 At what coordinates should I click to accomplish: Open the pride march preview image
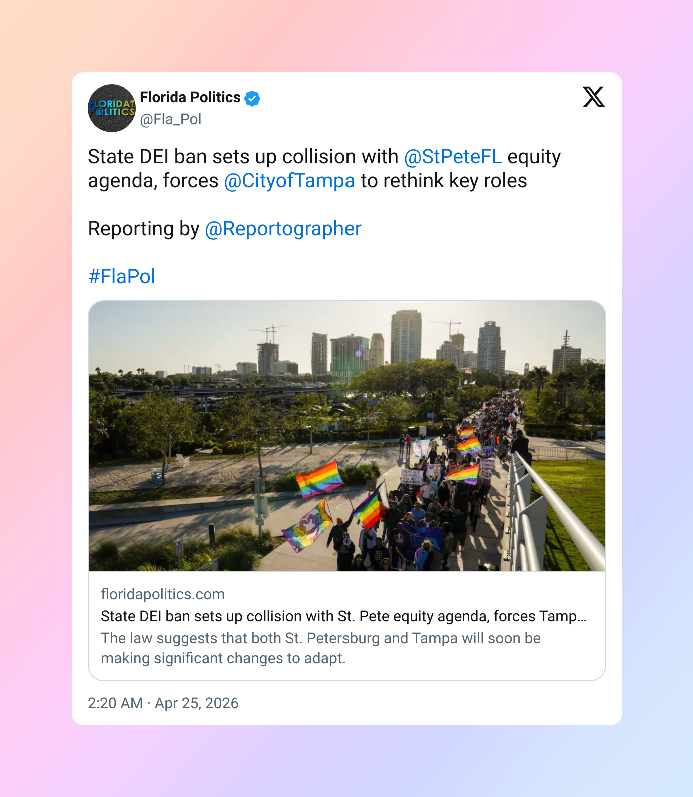click(x=347, y=436)
